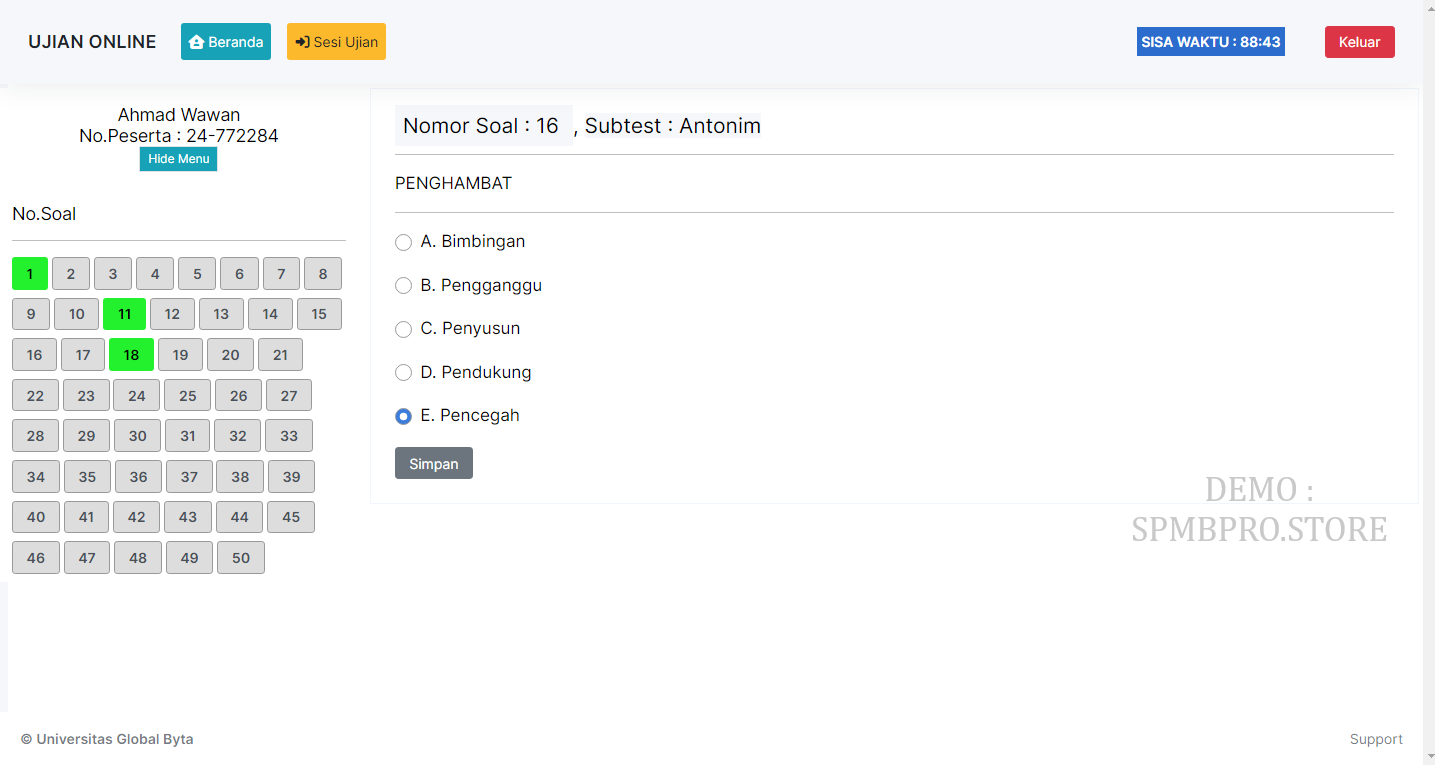Go to question number 36
1435x765 pixels.
138,477
